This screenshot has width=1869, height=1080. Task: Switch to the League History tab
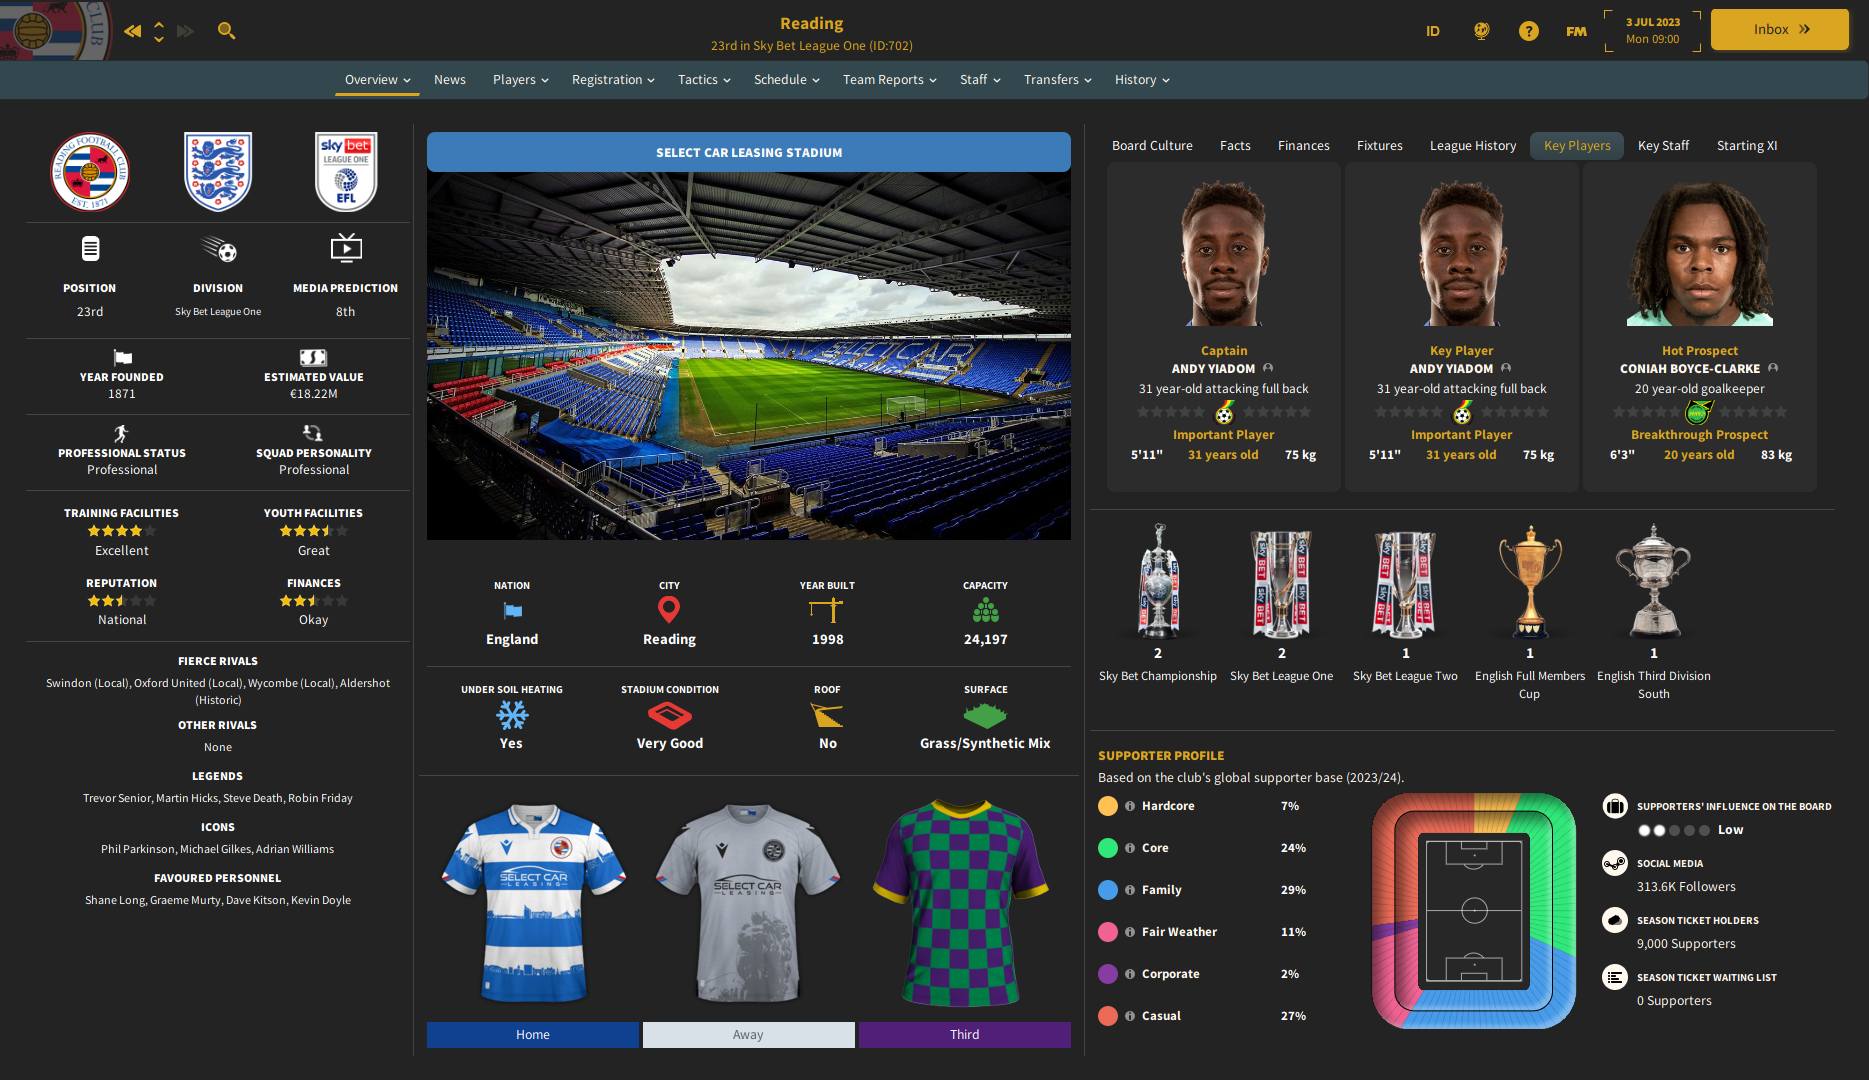[x=1473, y=146]
